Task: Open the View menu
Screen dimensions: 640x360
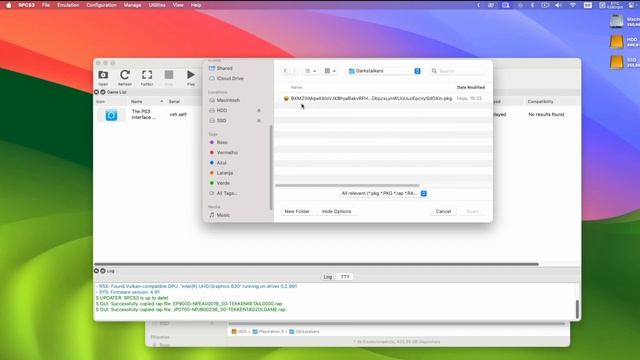Action: tap(178, 5)
